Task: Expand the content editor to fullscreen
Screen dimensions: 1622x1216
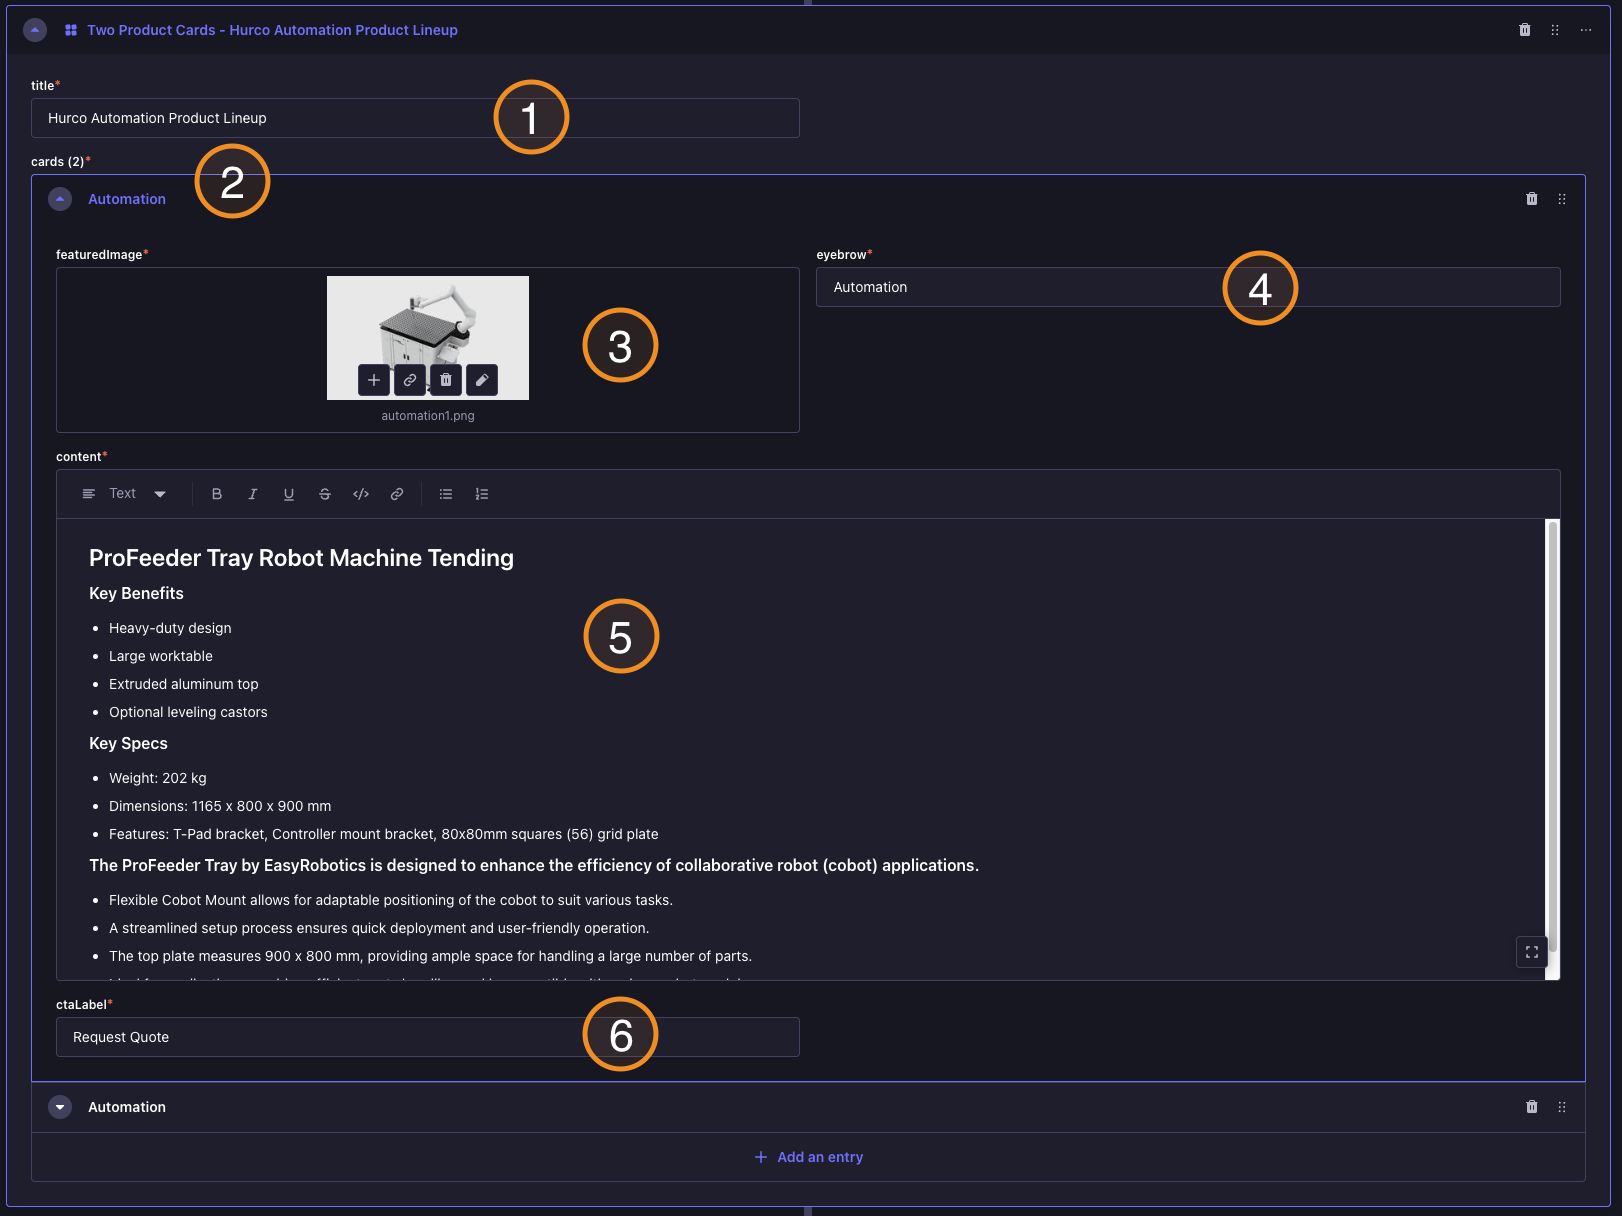Action: (1532, 952)
